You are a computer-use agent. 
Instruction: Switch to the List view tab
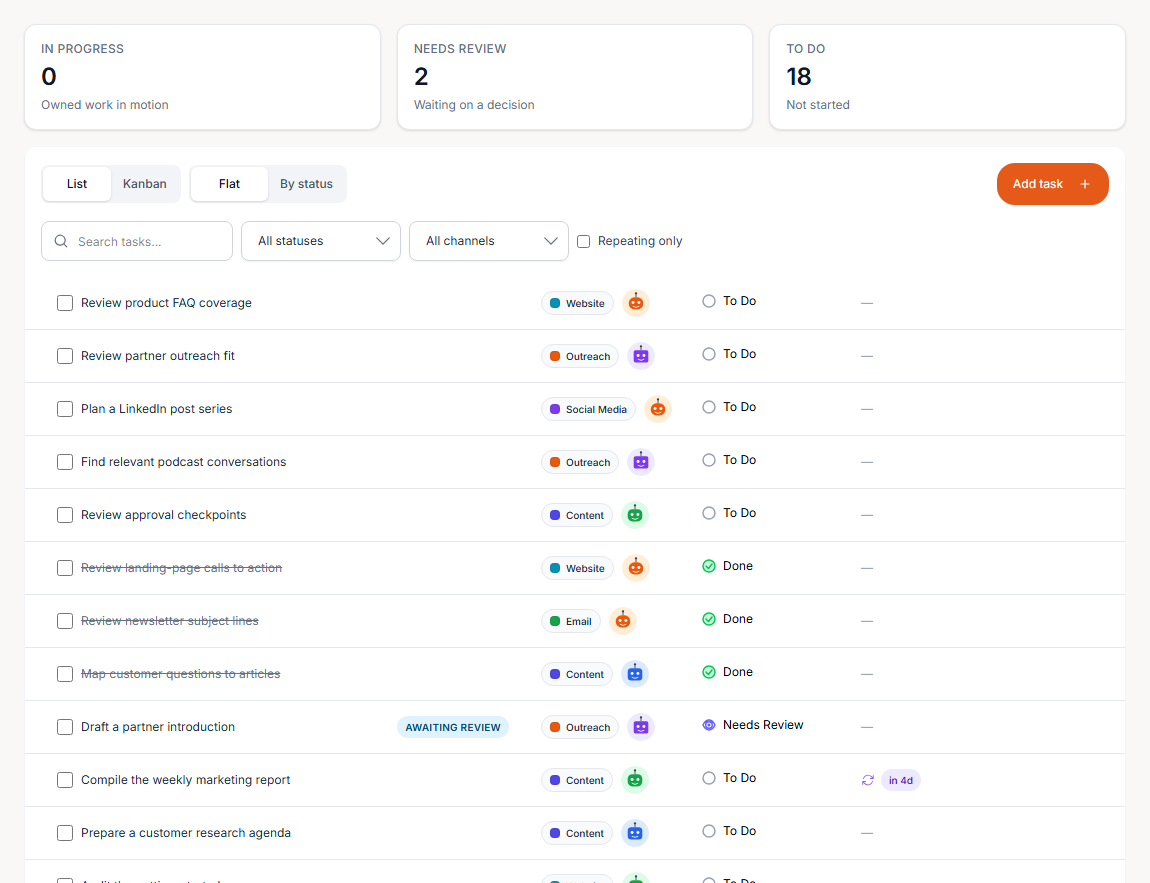77,184
